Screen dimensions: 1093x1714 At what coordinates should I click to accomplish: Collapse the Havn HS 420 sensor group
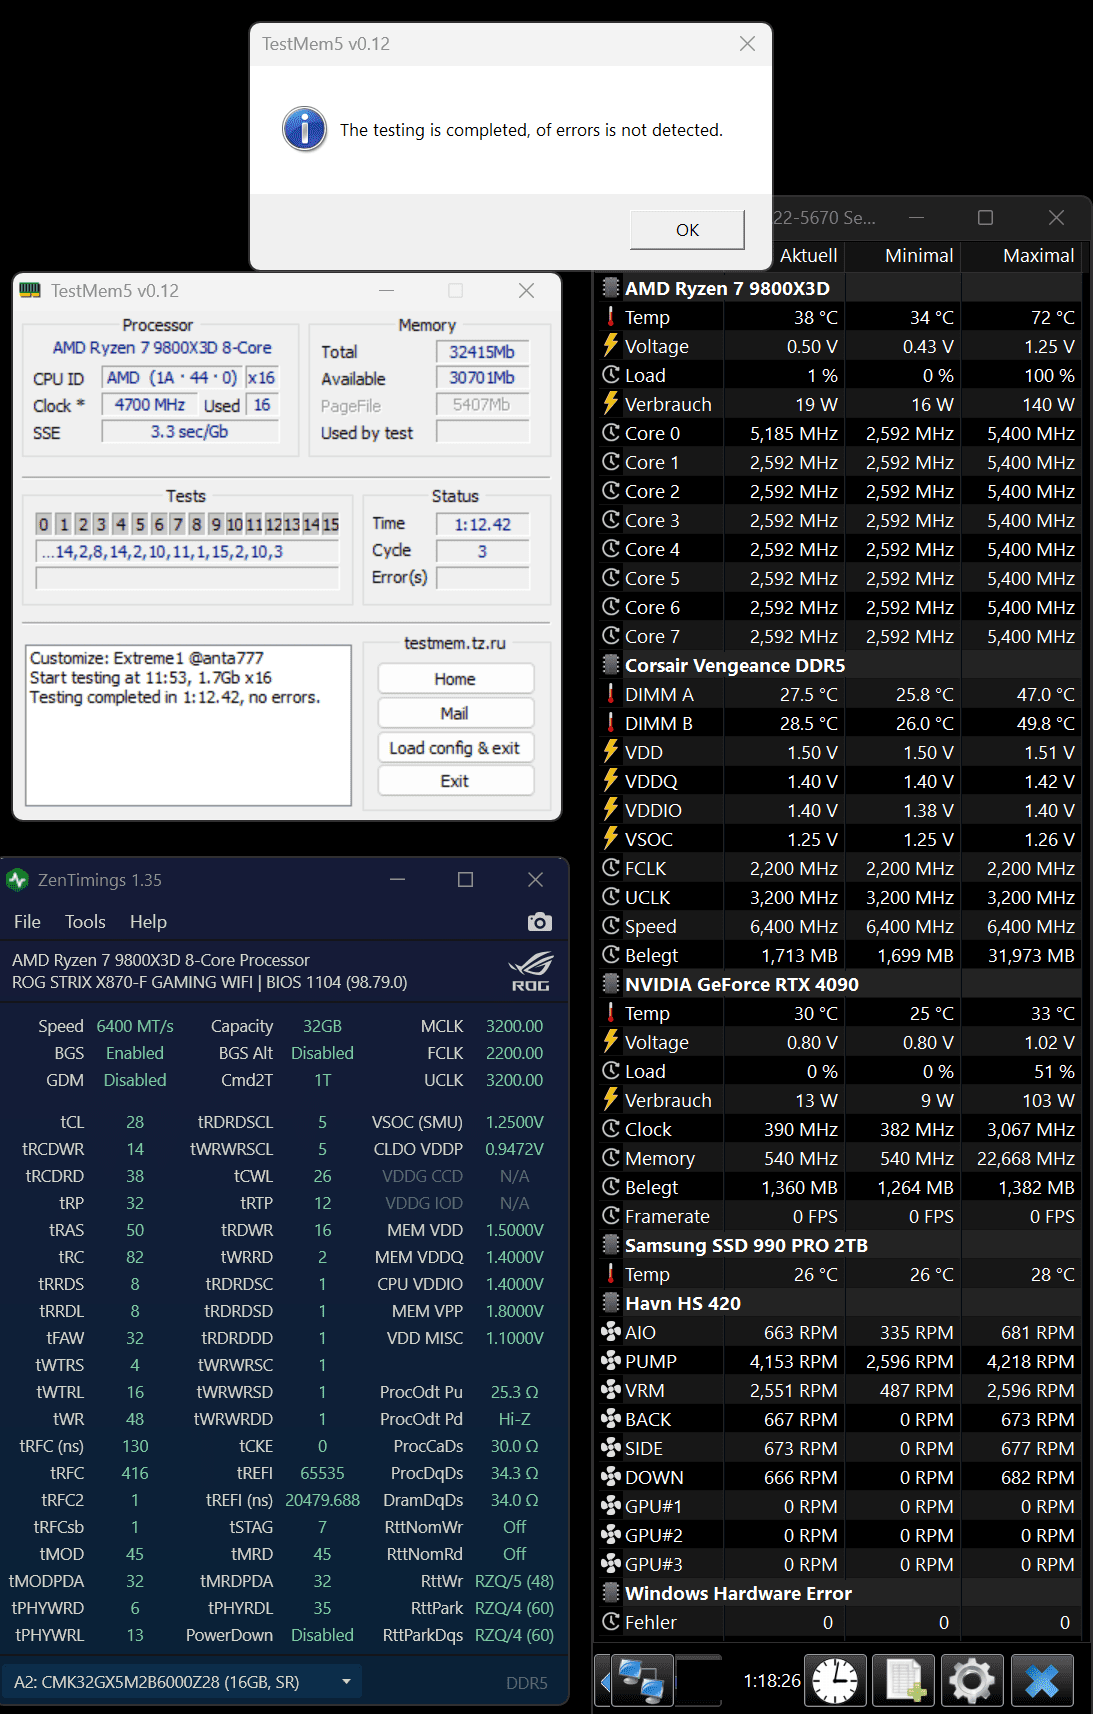coord(611,1303)
